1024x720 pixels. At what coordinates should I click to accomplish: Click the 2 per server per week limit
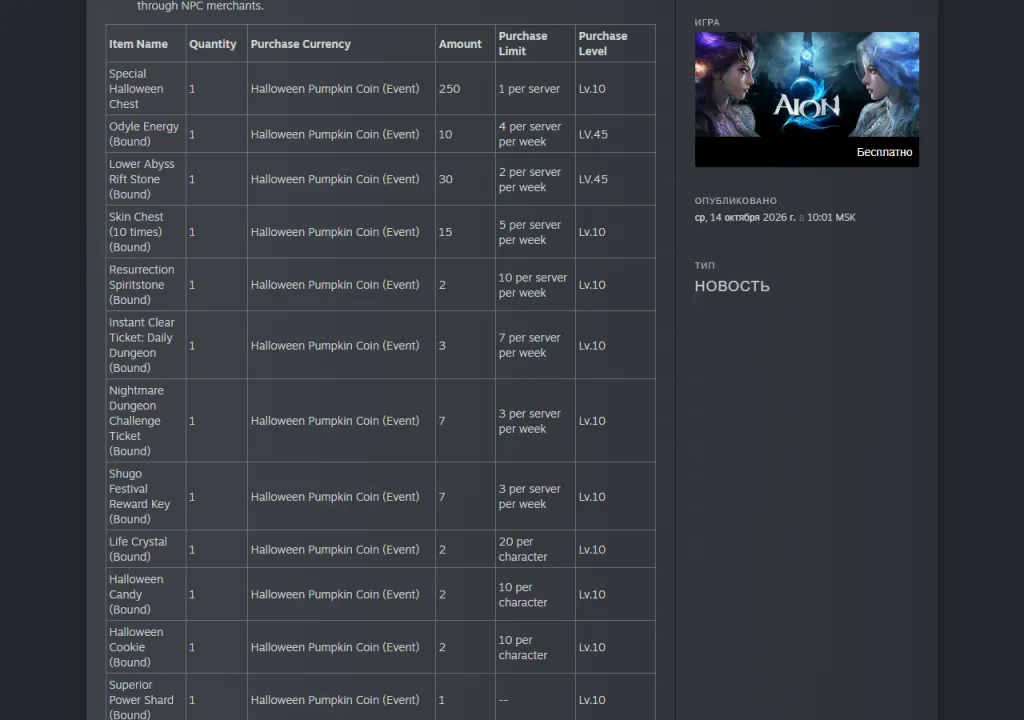click(530, 179)
